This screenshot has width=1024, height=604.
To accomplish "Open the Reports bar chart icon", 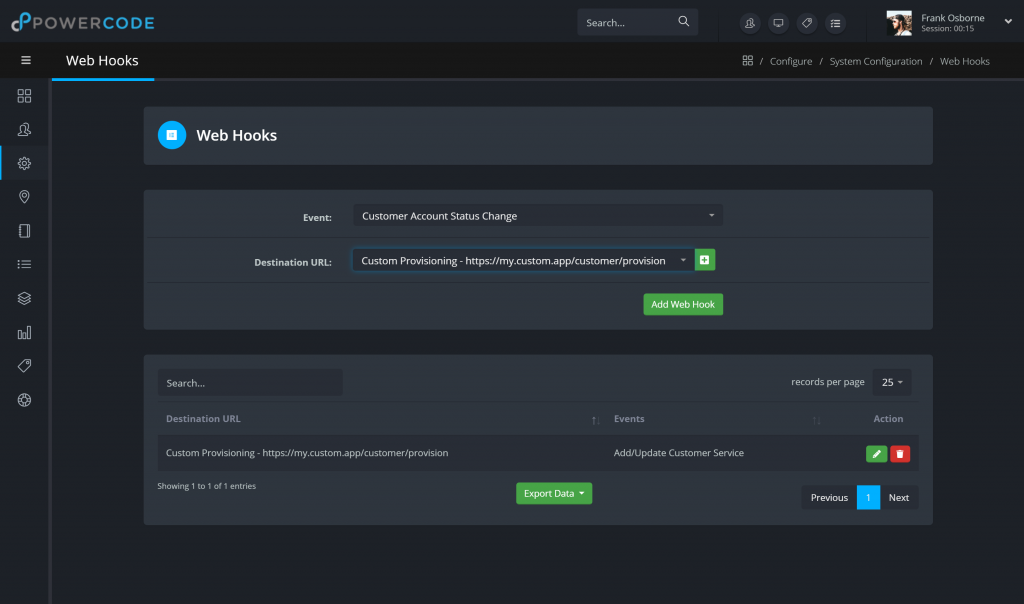I will (24, 332).
